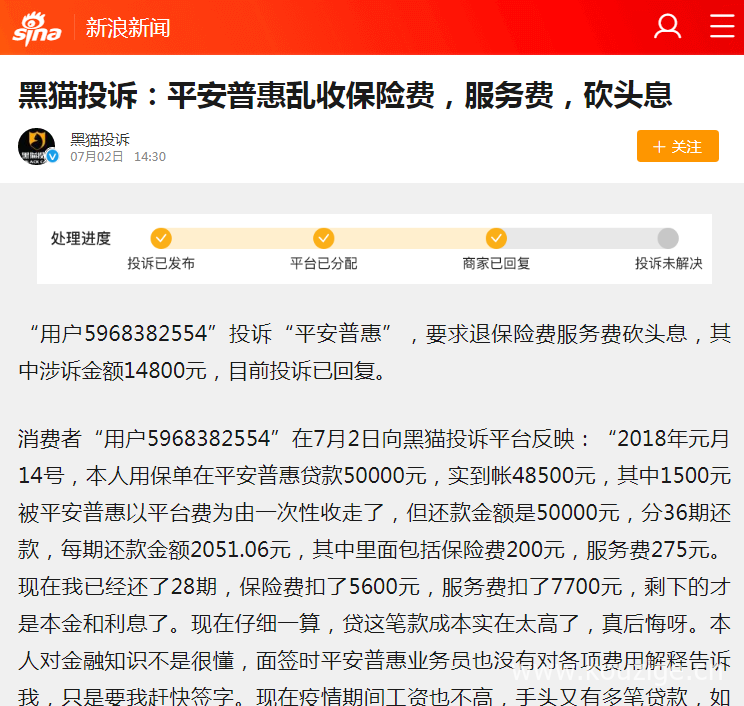Screen dimensions: 744x706
Task: Click progress bar between 商家已回复 and 投诉未解决
Action: (582, 238)
